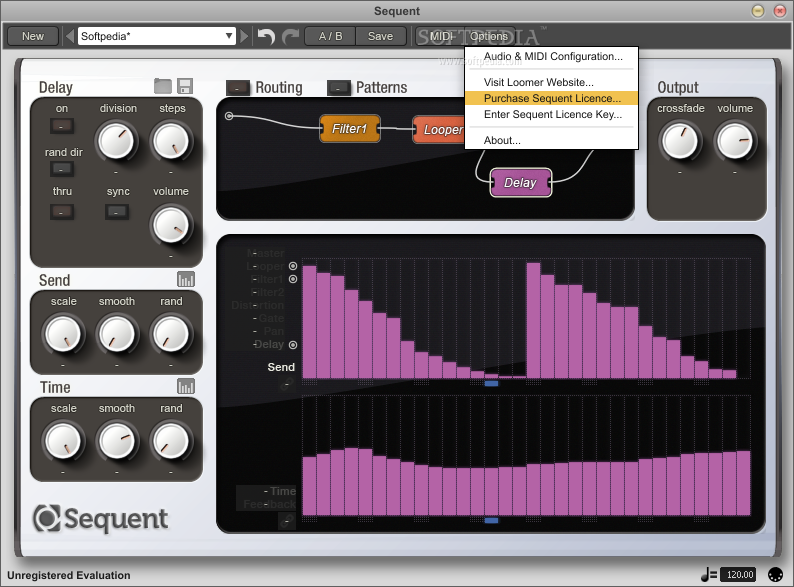Click the MIDI connector status icon
The width and height of the screenshot is (794, 587).
tap(775, 574)
